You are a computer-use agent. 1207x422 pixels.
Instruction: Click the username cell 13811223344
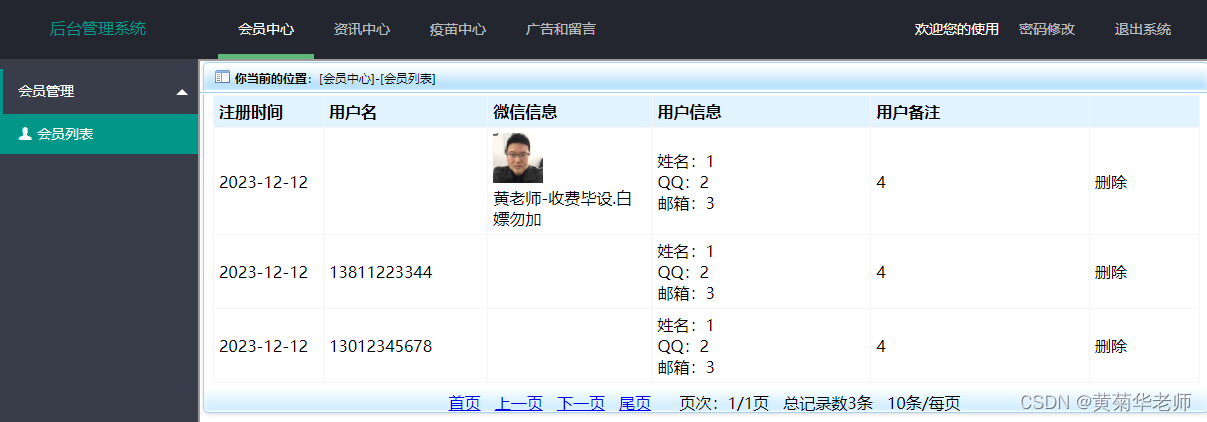381,272
